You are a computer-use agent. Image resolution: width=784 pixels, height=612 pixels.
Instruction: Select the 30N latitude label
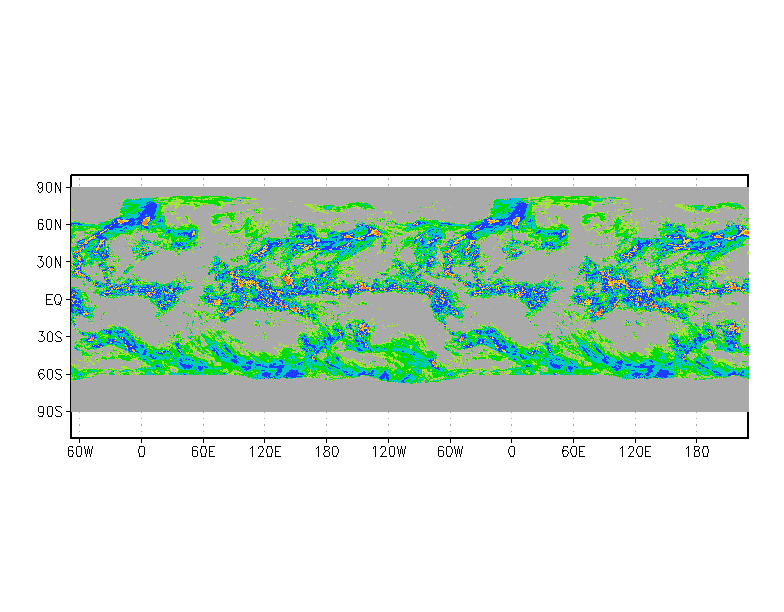50,262
